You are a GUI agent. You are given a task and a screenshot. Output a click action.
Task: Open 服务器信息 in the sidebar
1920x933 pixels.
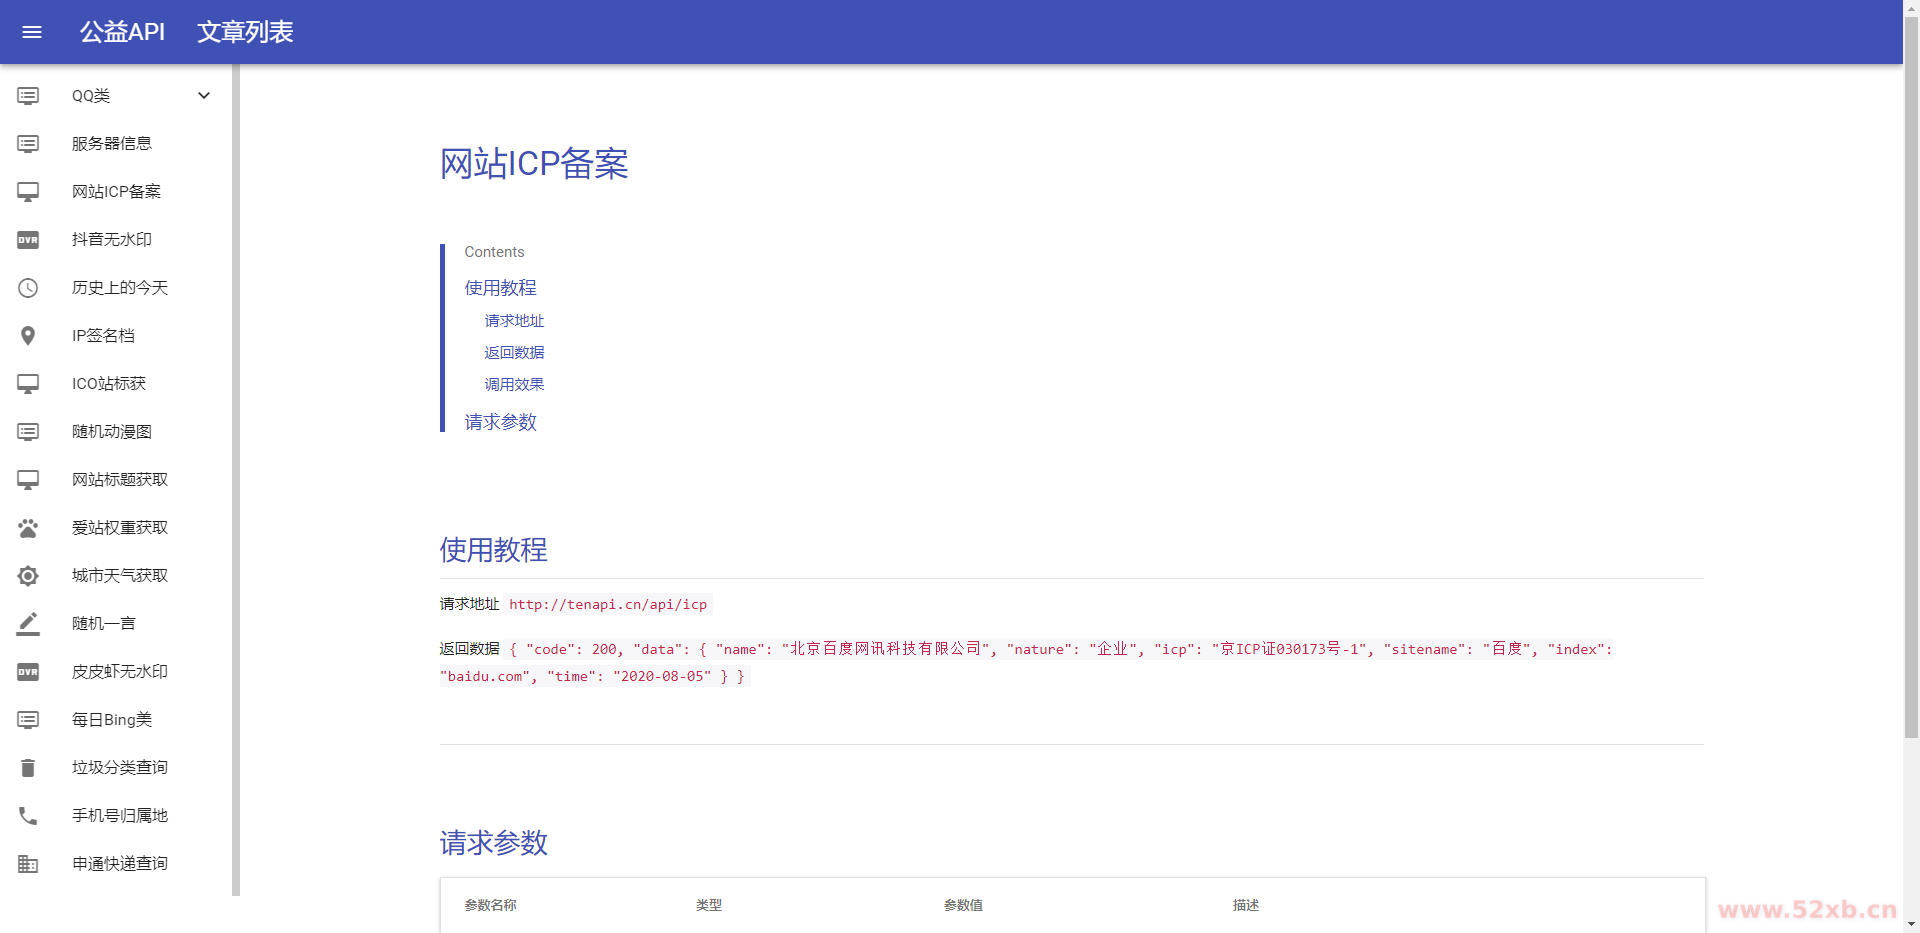tap(112, 144)
